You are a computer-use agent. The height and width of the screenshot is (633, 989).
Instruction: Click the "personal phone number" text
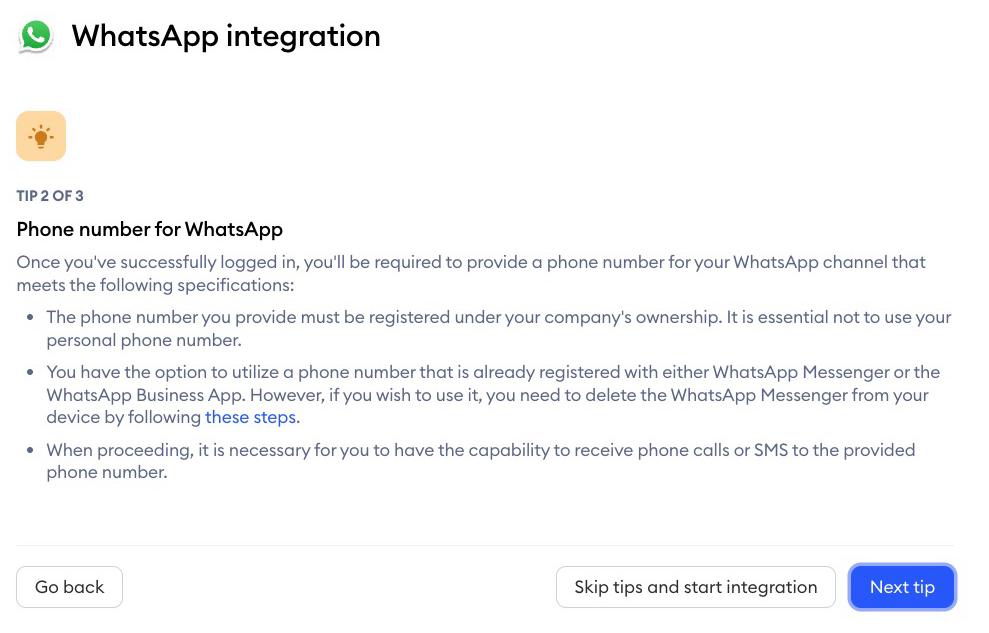point(143,340)
